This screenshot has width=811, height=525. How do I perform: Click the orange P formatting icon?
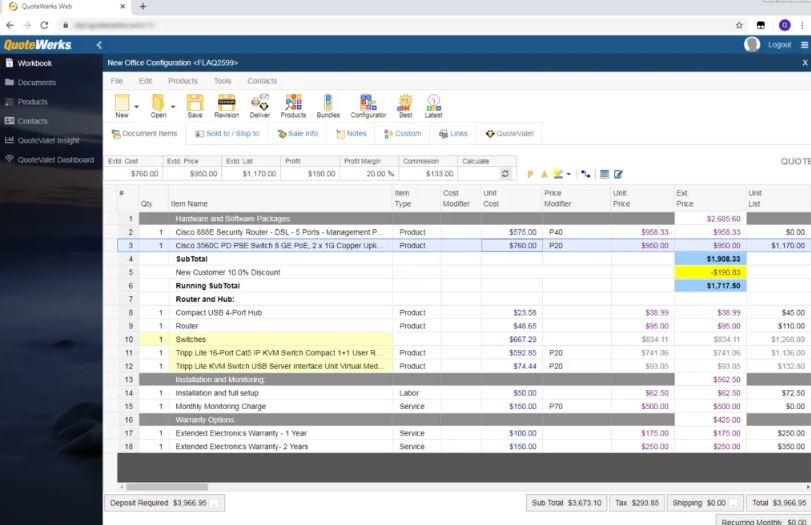530,174
